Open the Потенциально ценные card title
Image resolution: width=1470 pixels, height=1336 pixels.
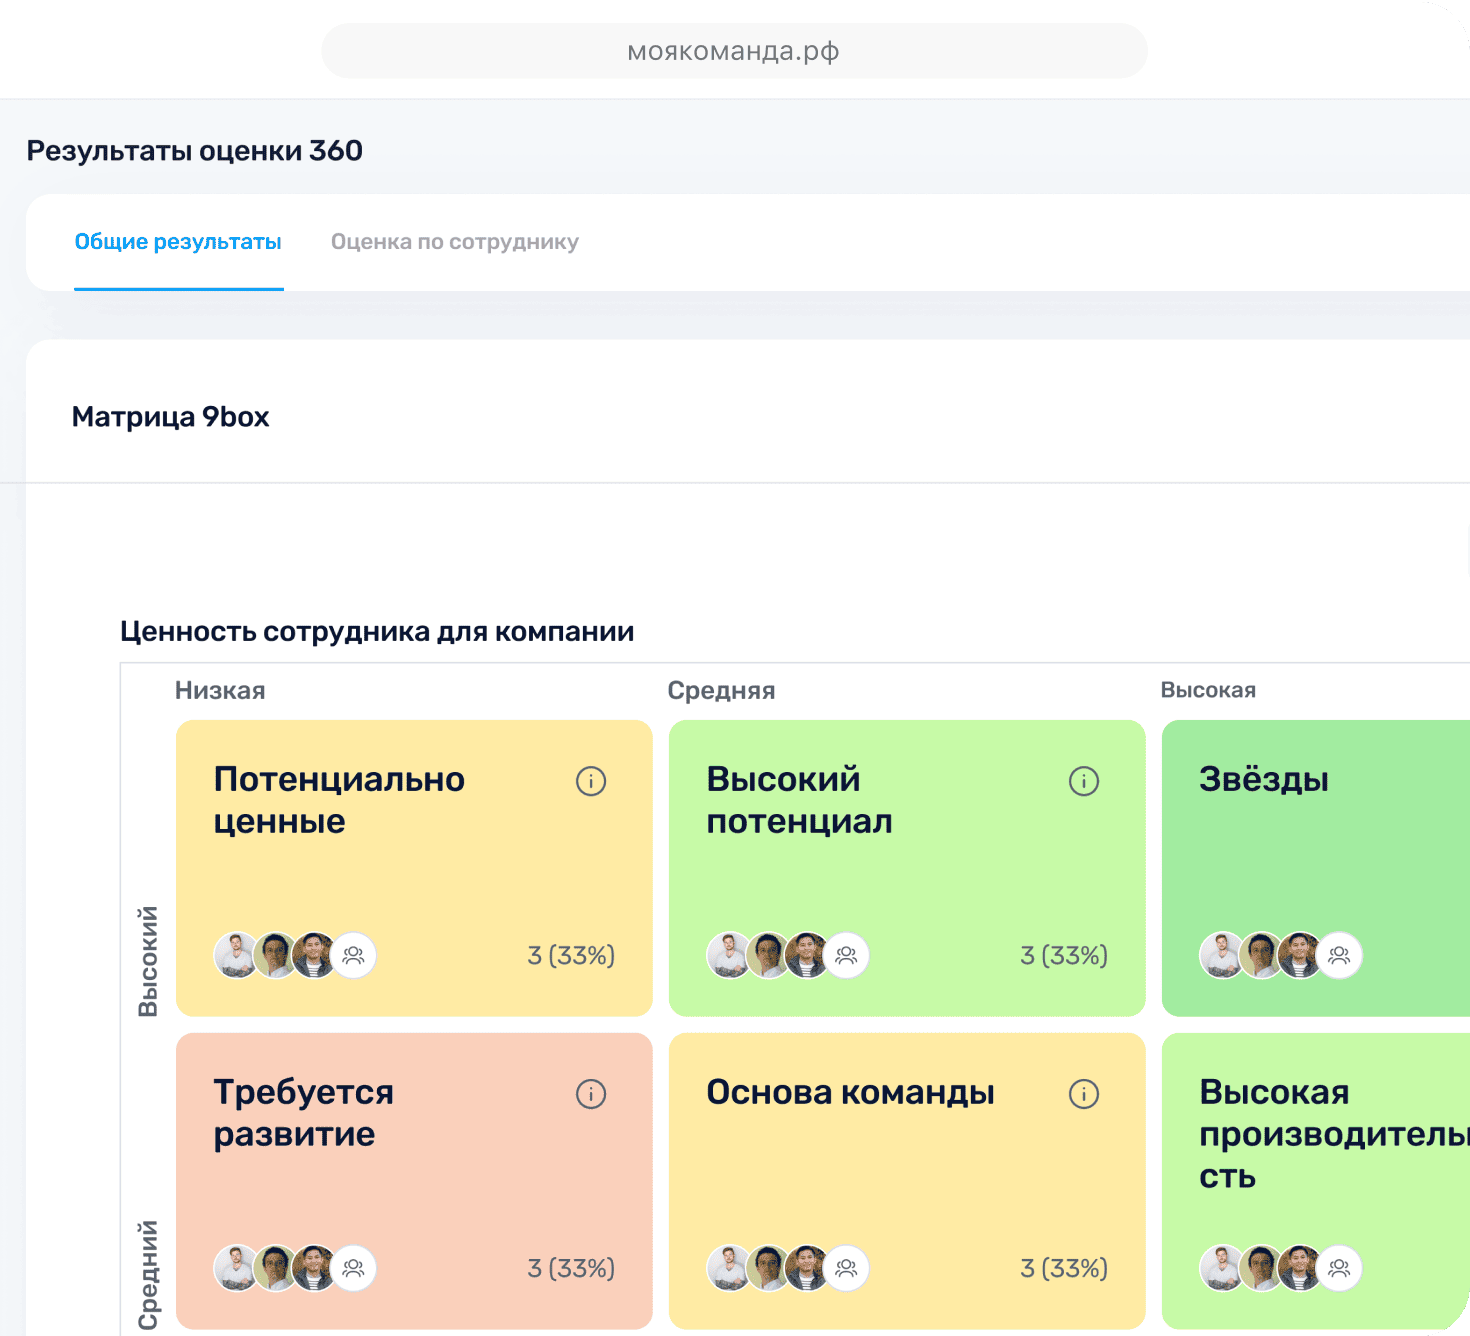click(x=339, y=800)
